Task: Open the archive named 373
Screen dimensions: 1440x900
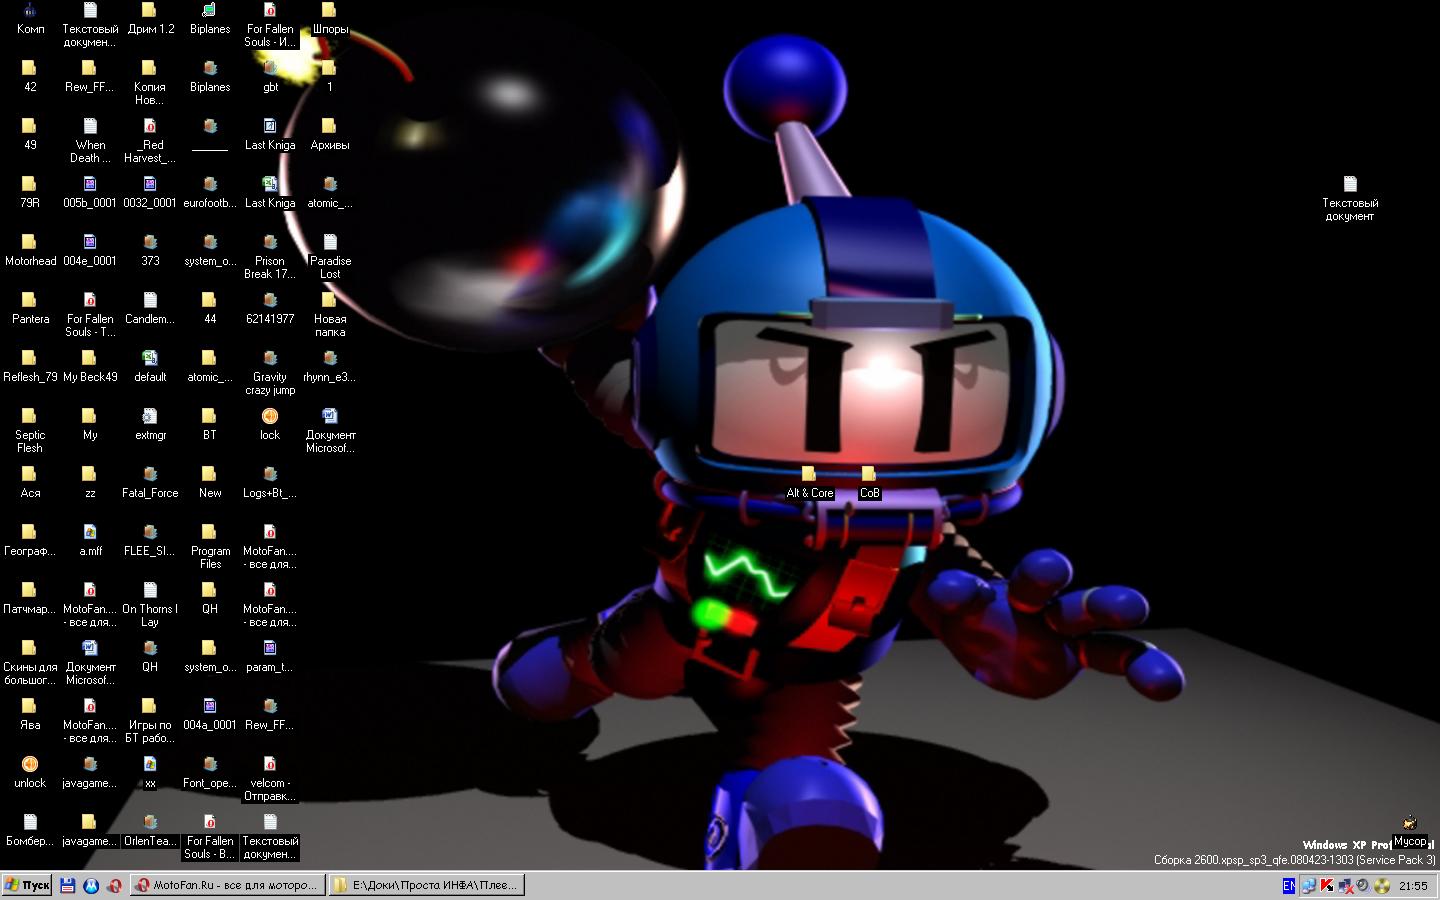Action: pyautogui.click(x=150, y=250)
